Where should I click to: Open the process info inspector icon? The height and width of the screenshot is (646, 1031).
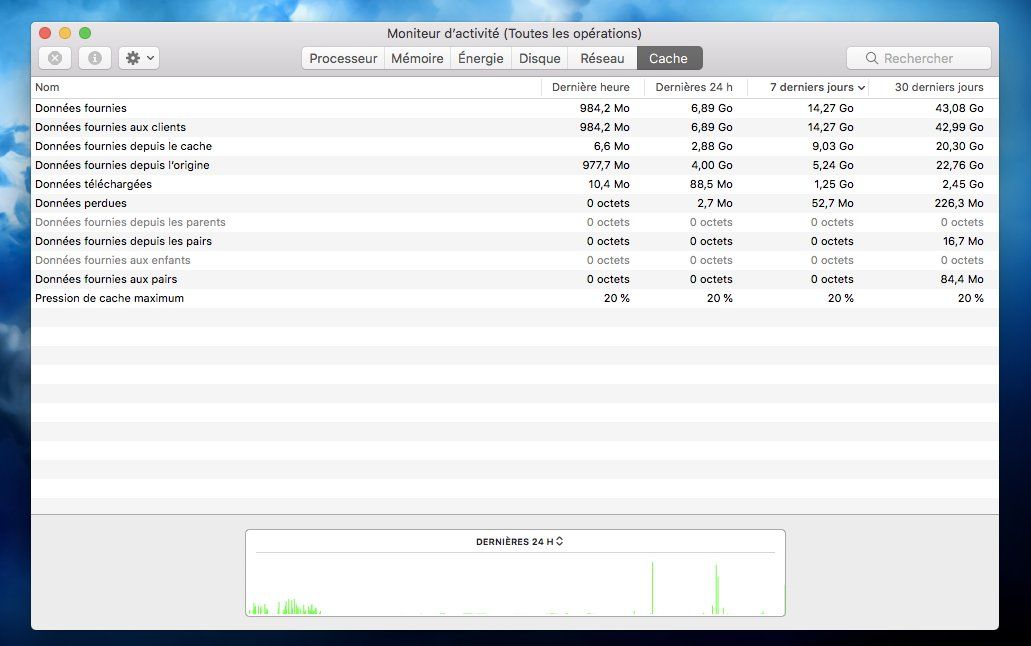[95, 58]
